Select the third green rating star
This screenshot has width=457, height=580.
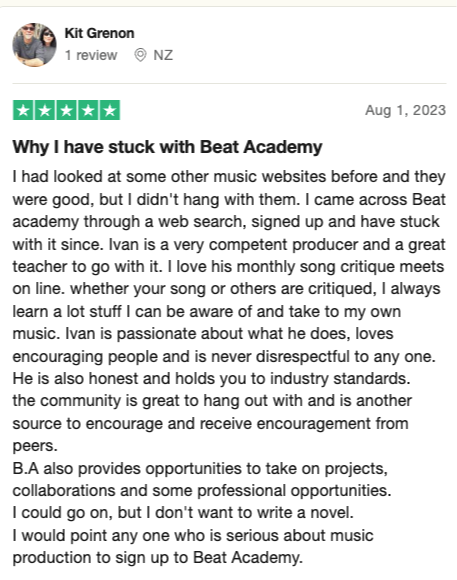[67, 110]
